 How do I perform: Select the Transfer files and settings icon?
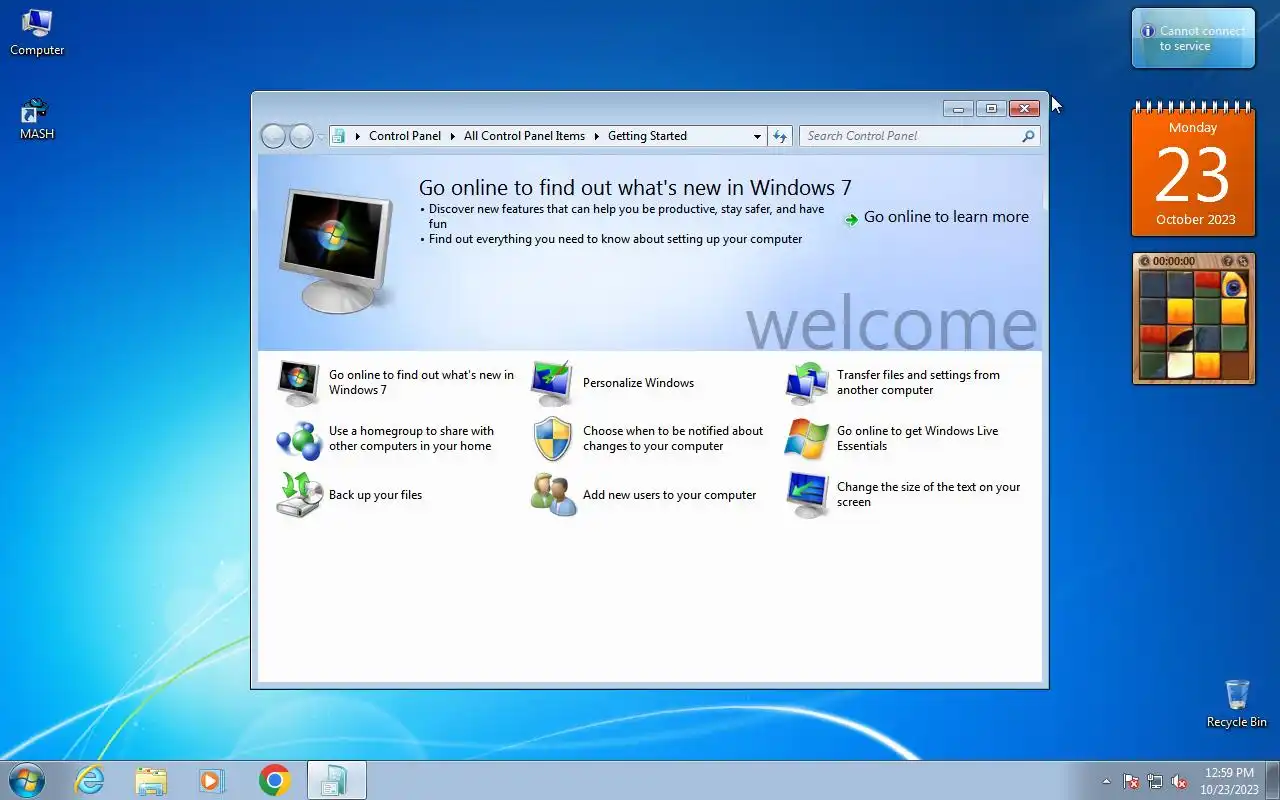click(807, 383)
